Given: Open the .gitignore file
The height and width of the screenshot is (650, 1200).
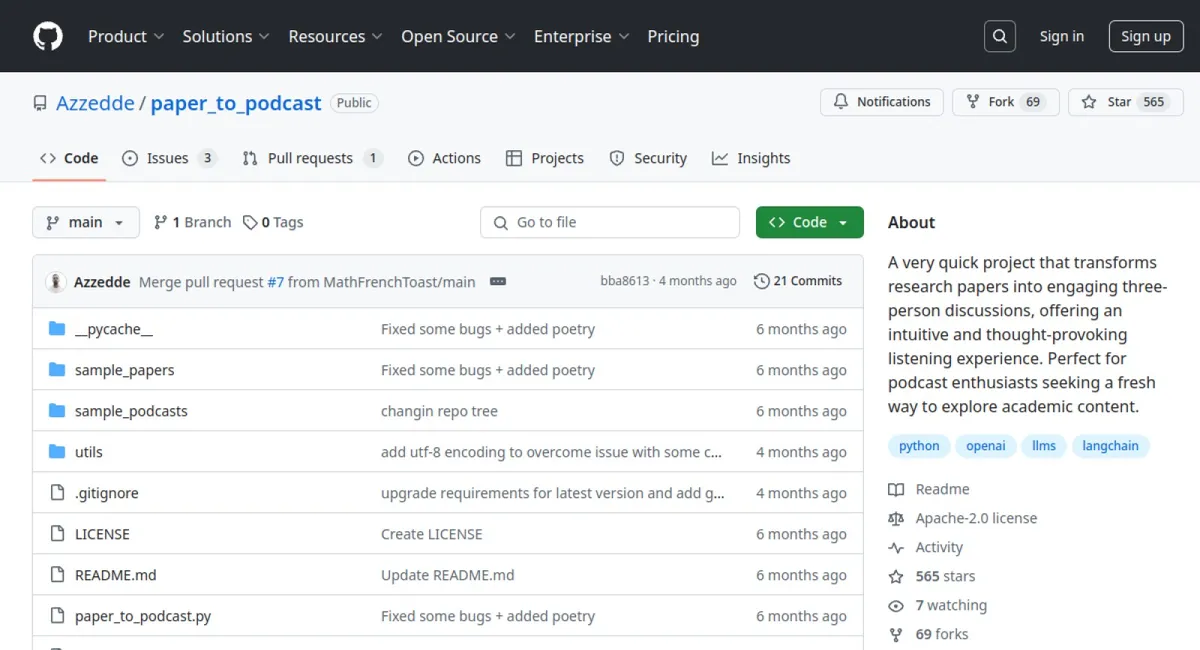Looking at the screenshot, I should point(107,493).
